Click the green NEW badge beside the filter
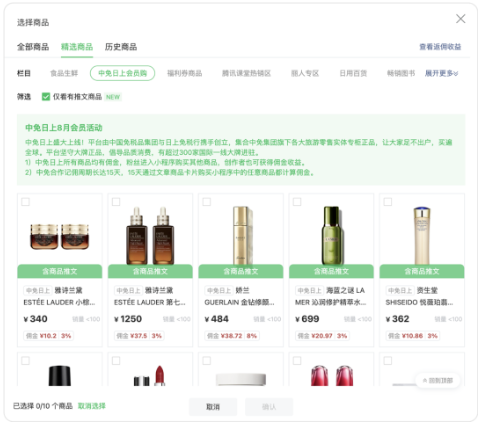Viewport: 482px width, 427px height. coord(113,97)
